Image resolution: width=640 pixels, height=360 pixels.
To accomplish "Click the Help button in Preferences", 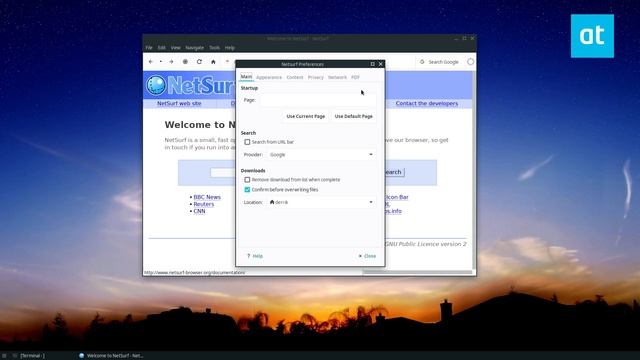I will coord(255,256).
